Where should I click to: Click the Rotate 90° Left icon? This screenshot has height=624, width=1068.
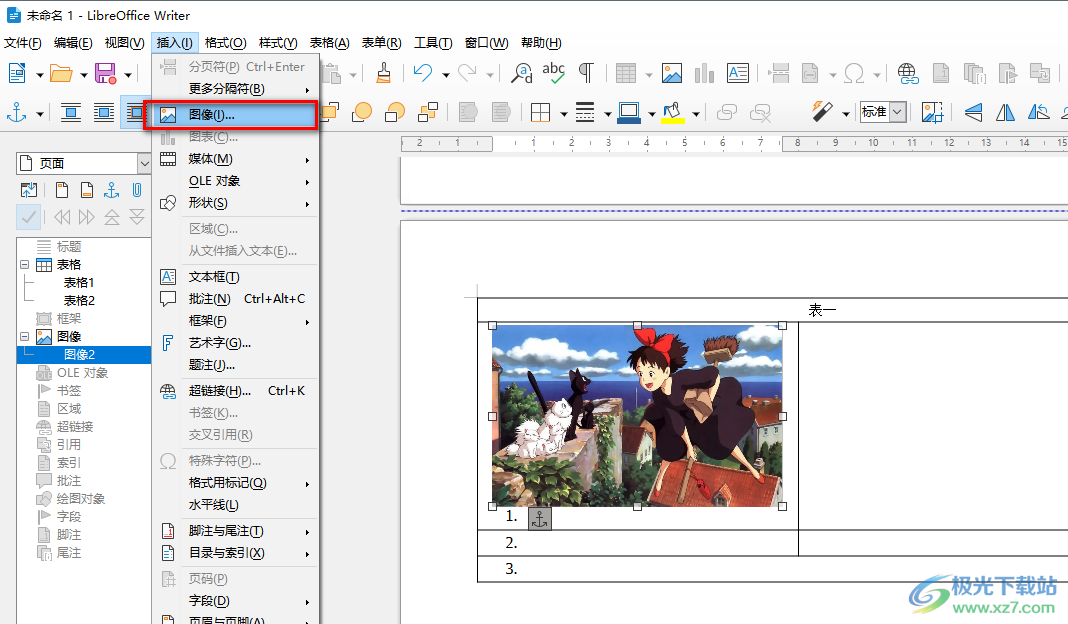(1038, 112)
